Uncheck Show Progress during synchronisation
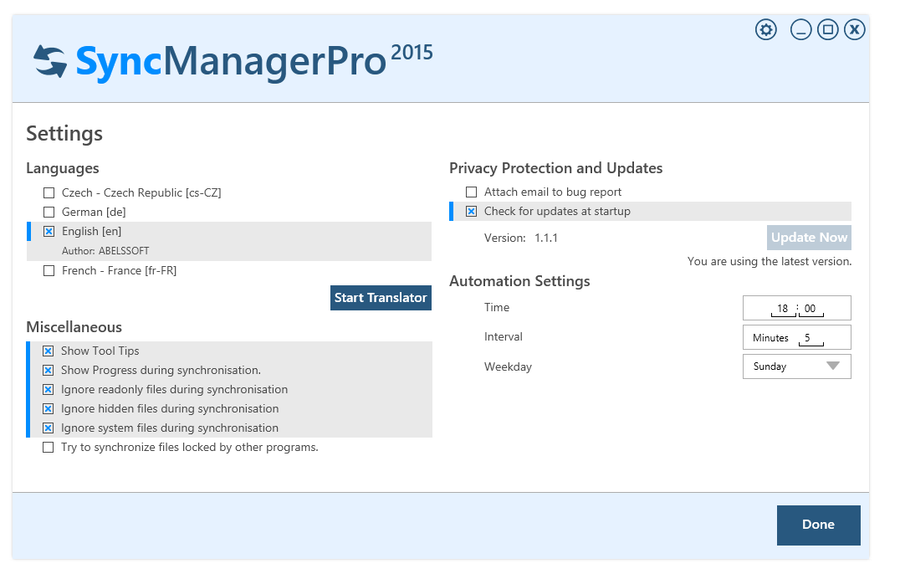Viewport: 900px width, 579px height. (48, 370)
